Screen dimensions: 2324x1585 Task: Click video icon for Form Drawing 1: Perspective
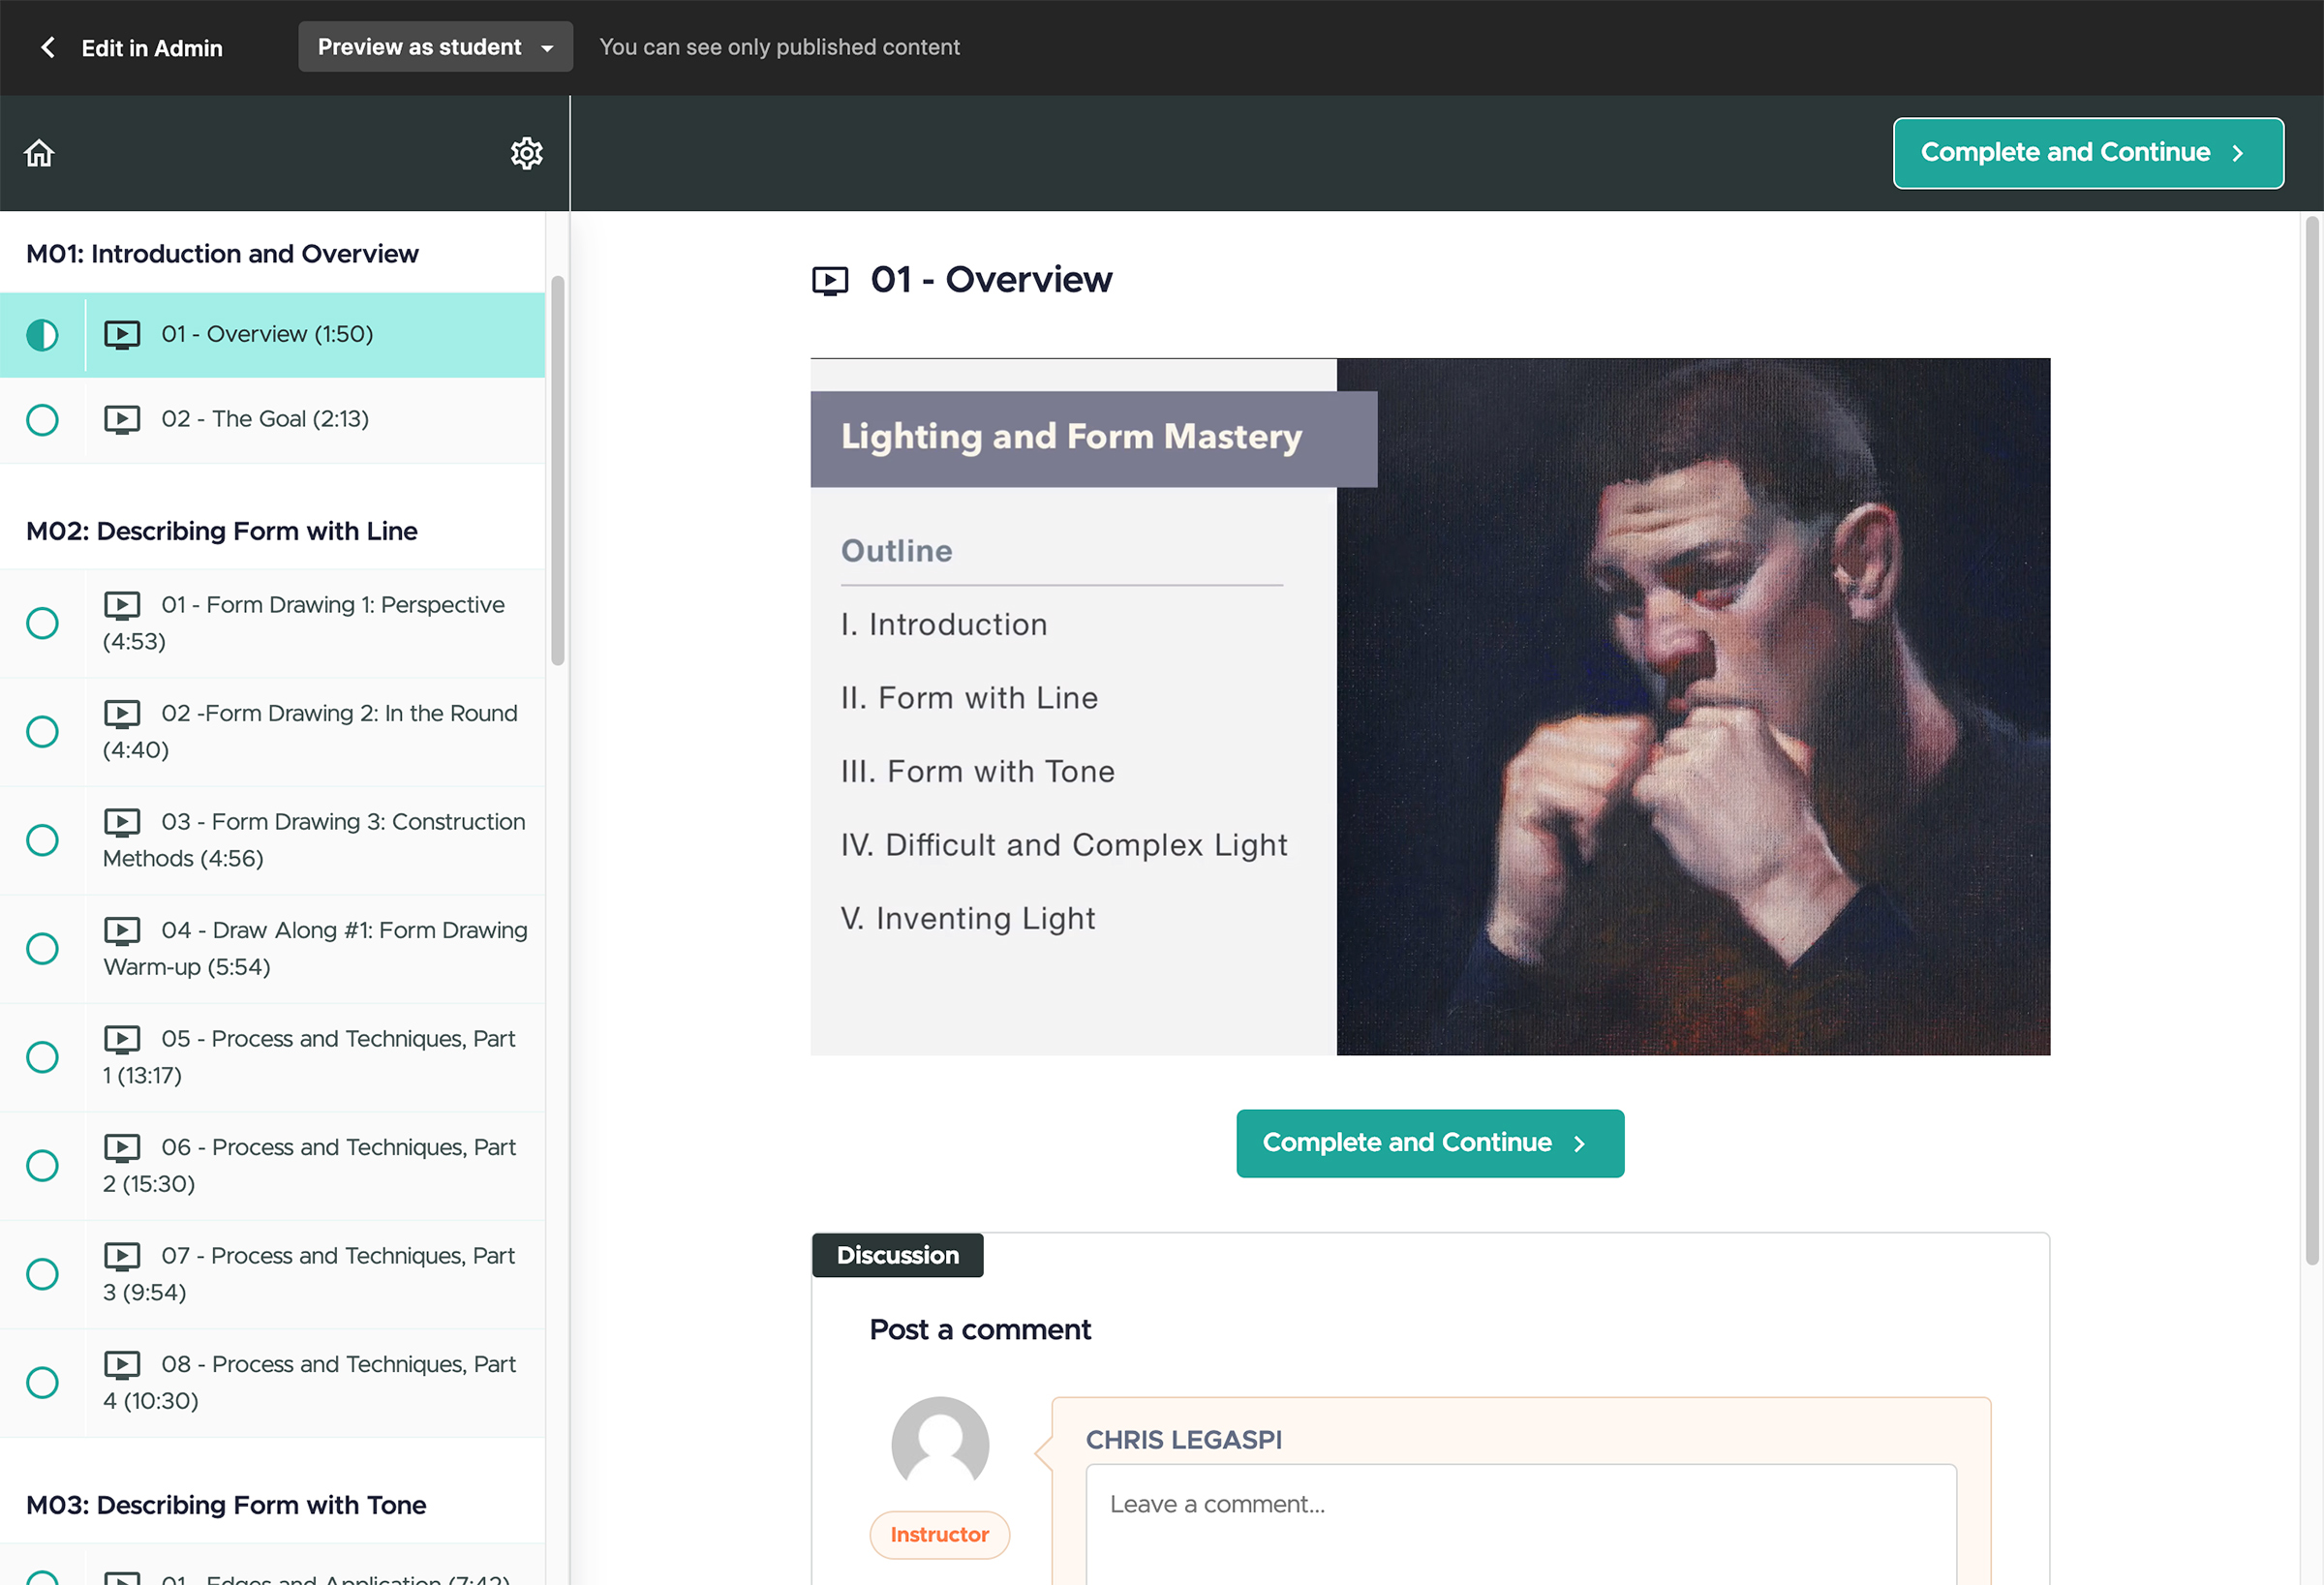122,605
